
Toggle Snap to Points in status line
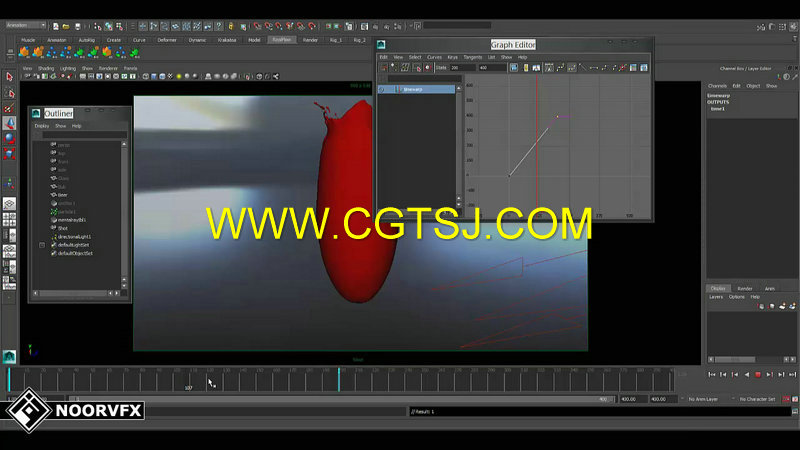(279, 26)
